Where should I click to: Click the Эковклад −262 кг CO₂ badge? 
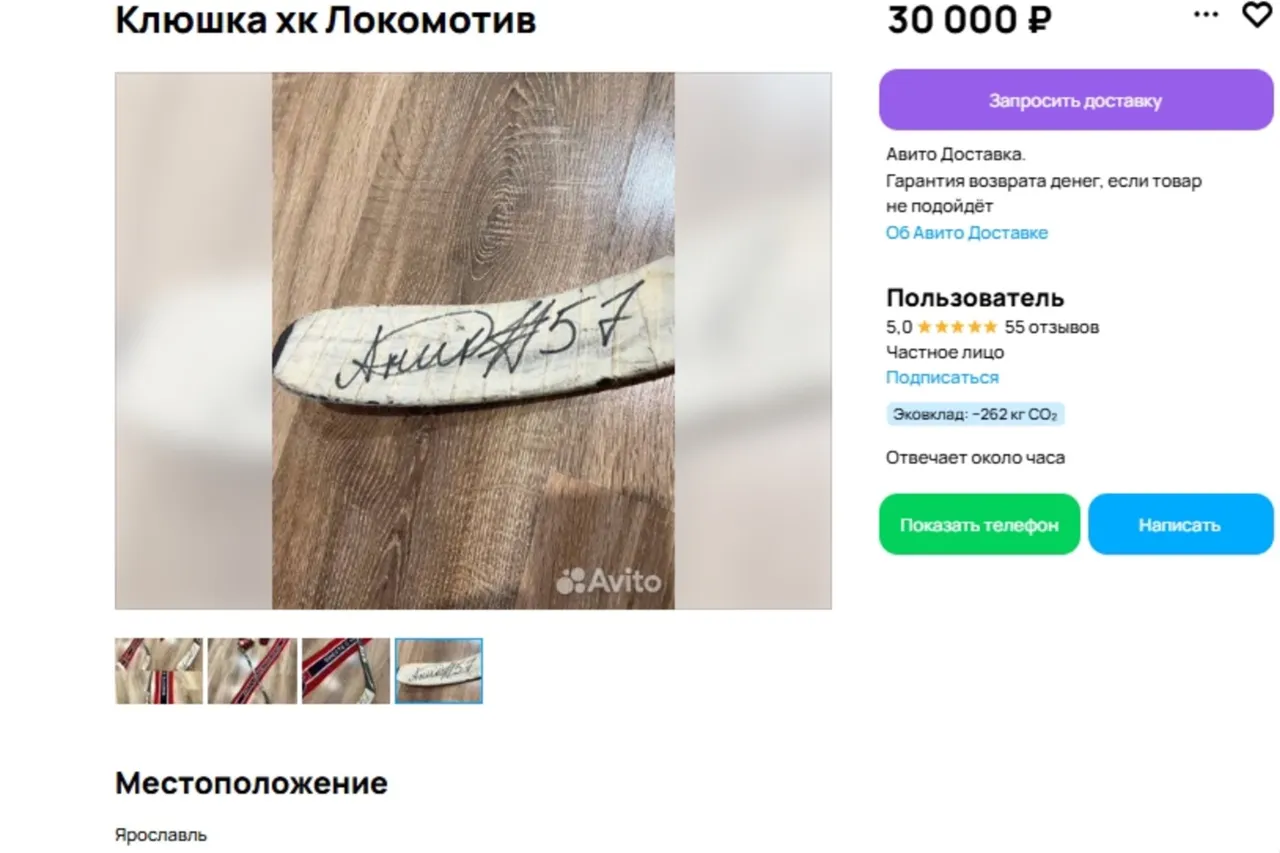(975, 414)
